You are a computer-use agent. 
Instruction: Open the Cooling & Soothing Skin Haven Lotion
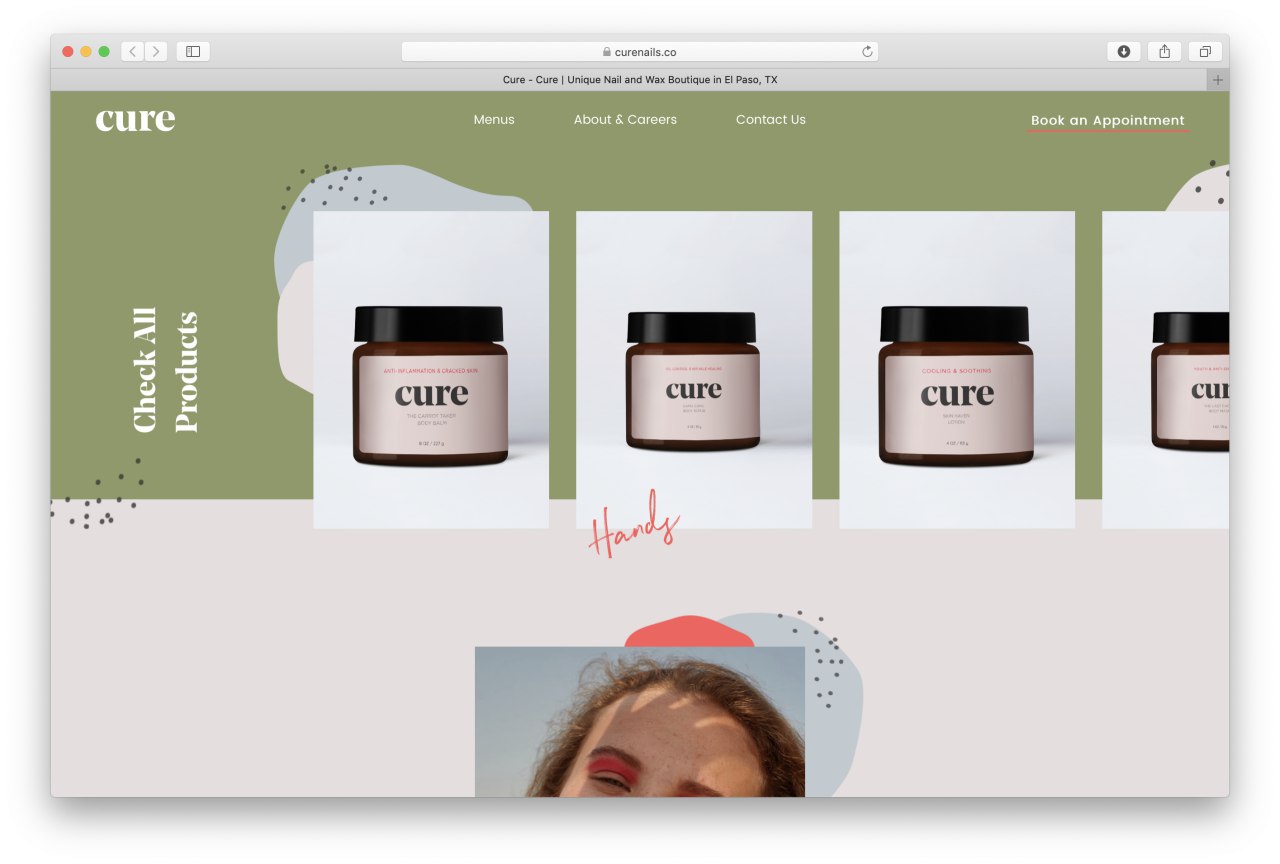957,369
